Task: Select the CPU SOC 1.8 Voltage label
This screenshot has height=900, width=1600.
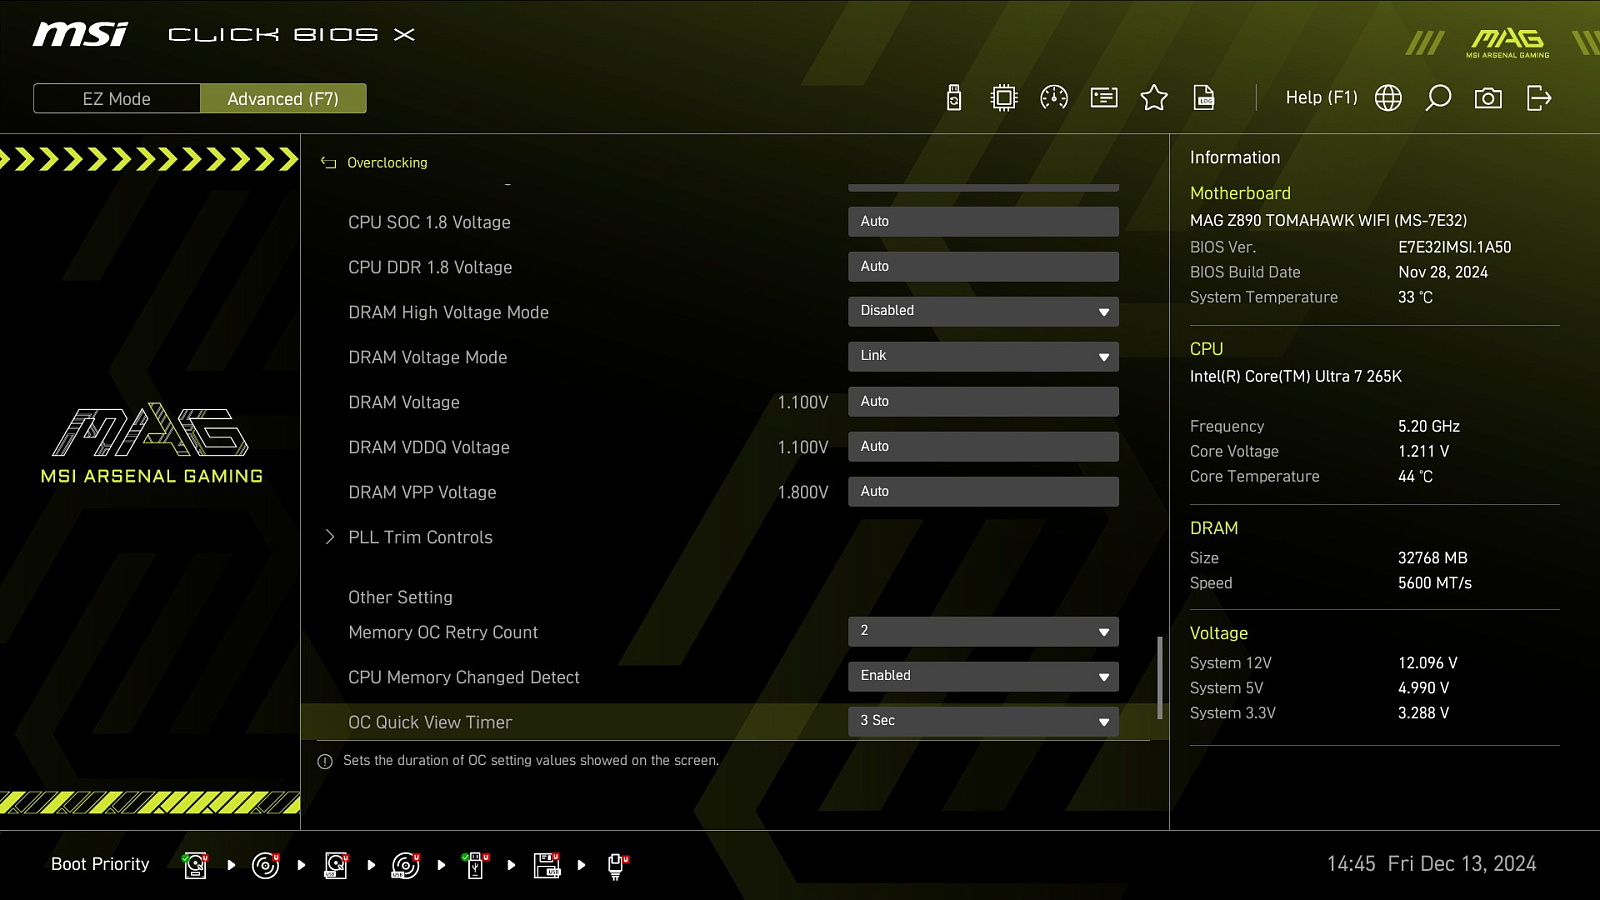Action: coord(429,222)
